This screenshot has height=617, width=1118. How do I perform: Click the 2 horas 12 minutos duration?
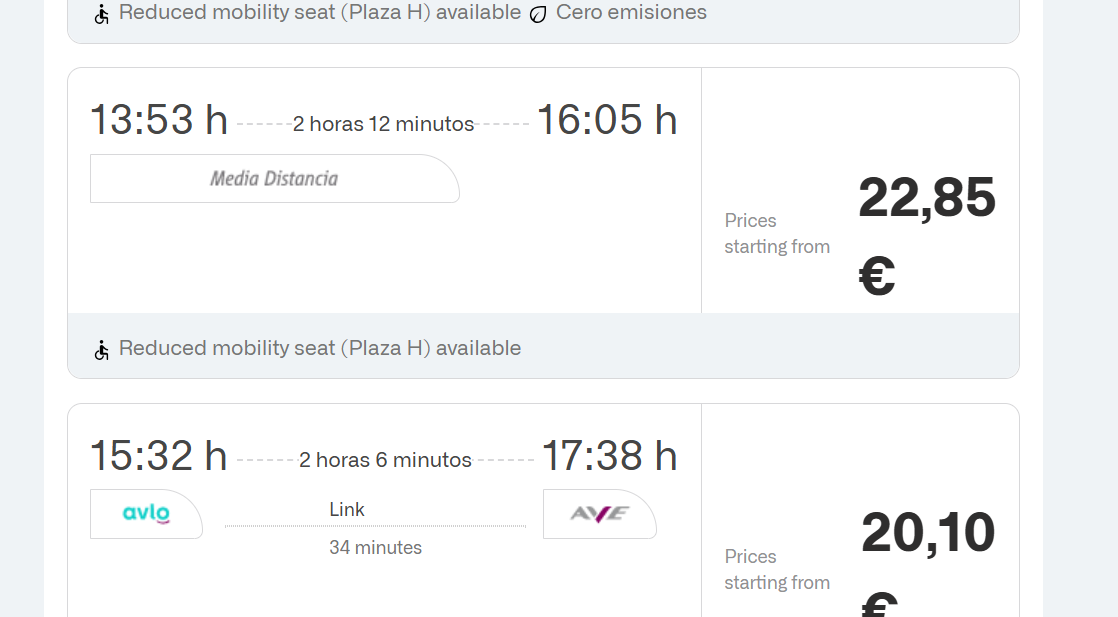click(383, 124)
